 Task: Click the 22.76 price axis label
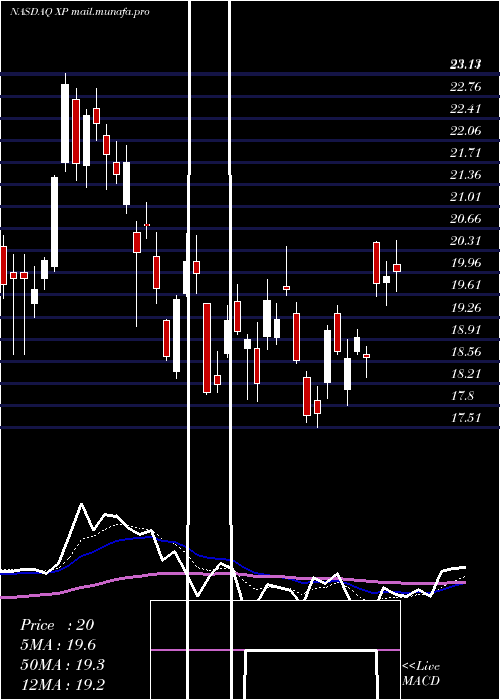click(x=465, y=87)
